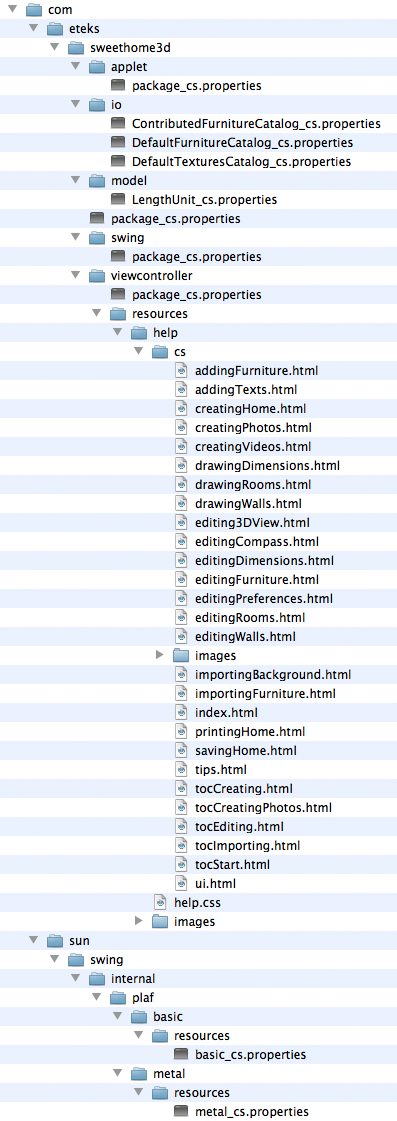The width and height of the screenshot is (397, 1121).
Task: Select tocImporting.html file name
Action: (247, 845)
